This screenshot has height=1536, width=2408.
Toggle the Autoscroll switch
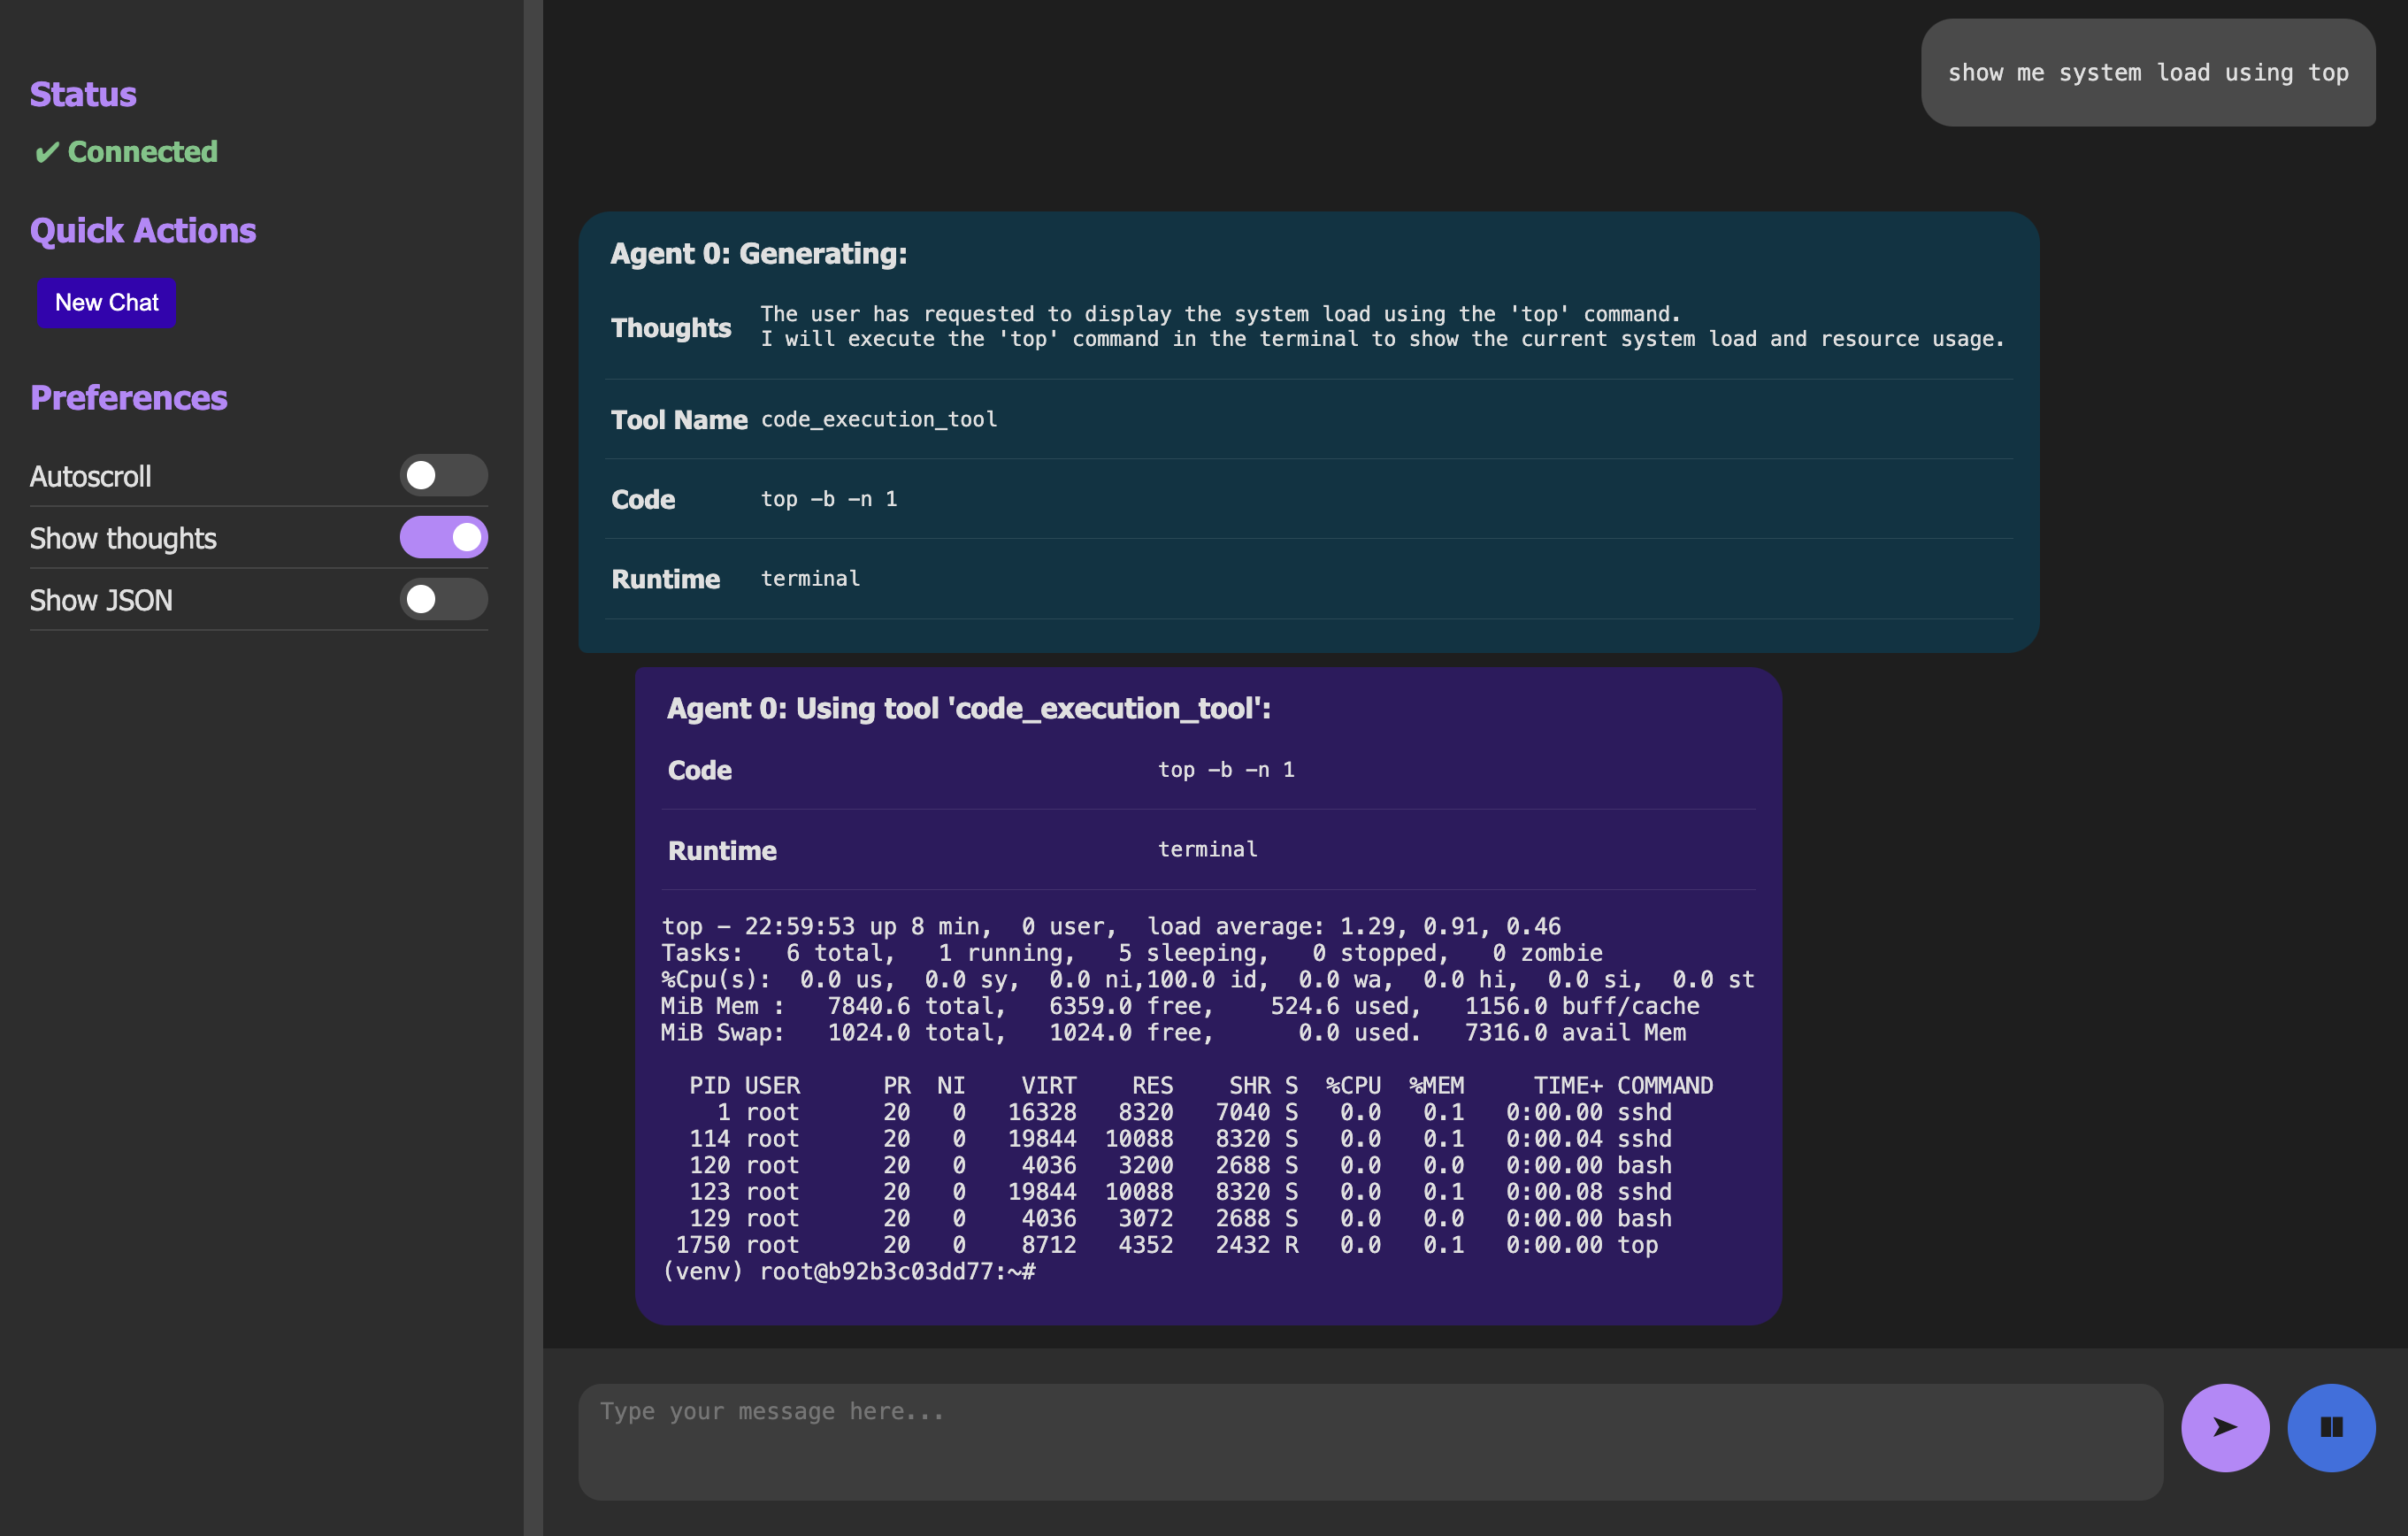coord(444,474)
